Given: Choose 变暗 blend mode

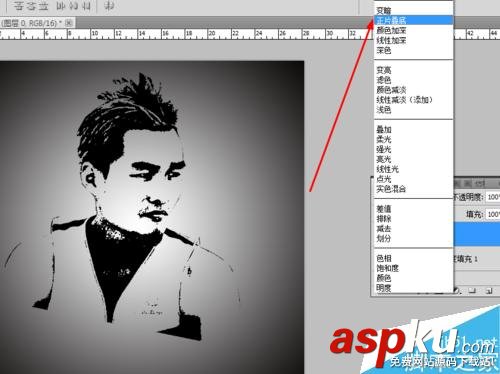Looking at the screenshot, I should [413, 10].
